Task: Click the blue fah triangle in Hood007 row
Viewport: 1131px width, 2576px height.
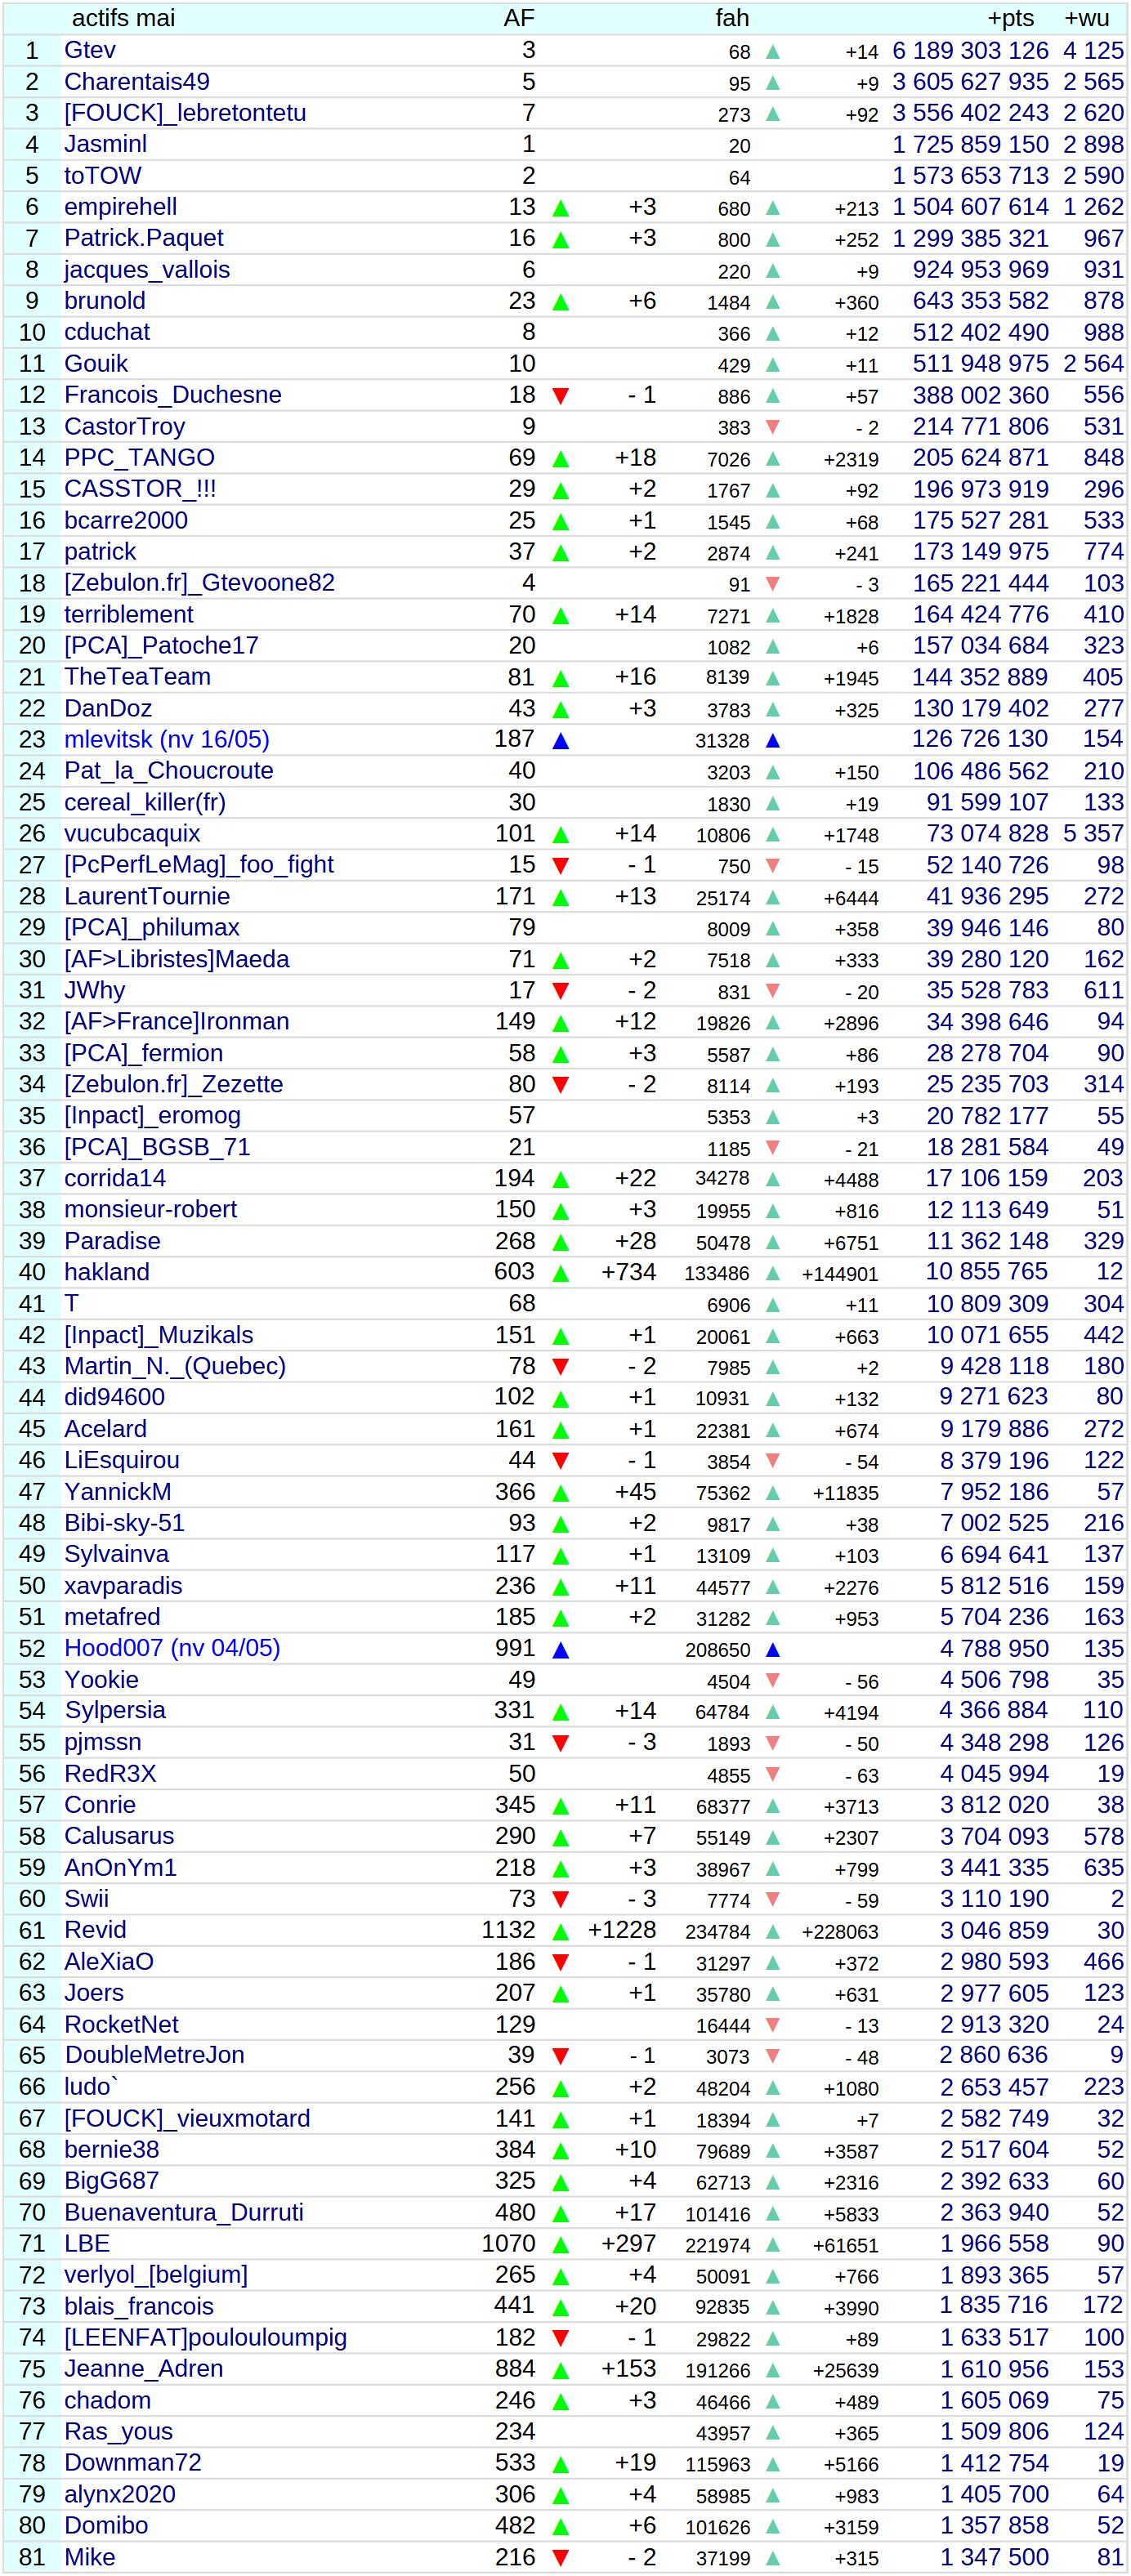Action: pyautogui.click(x=772, y=1650)
